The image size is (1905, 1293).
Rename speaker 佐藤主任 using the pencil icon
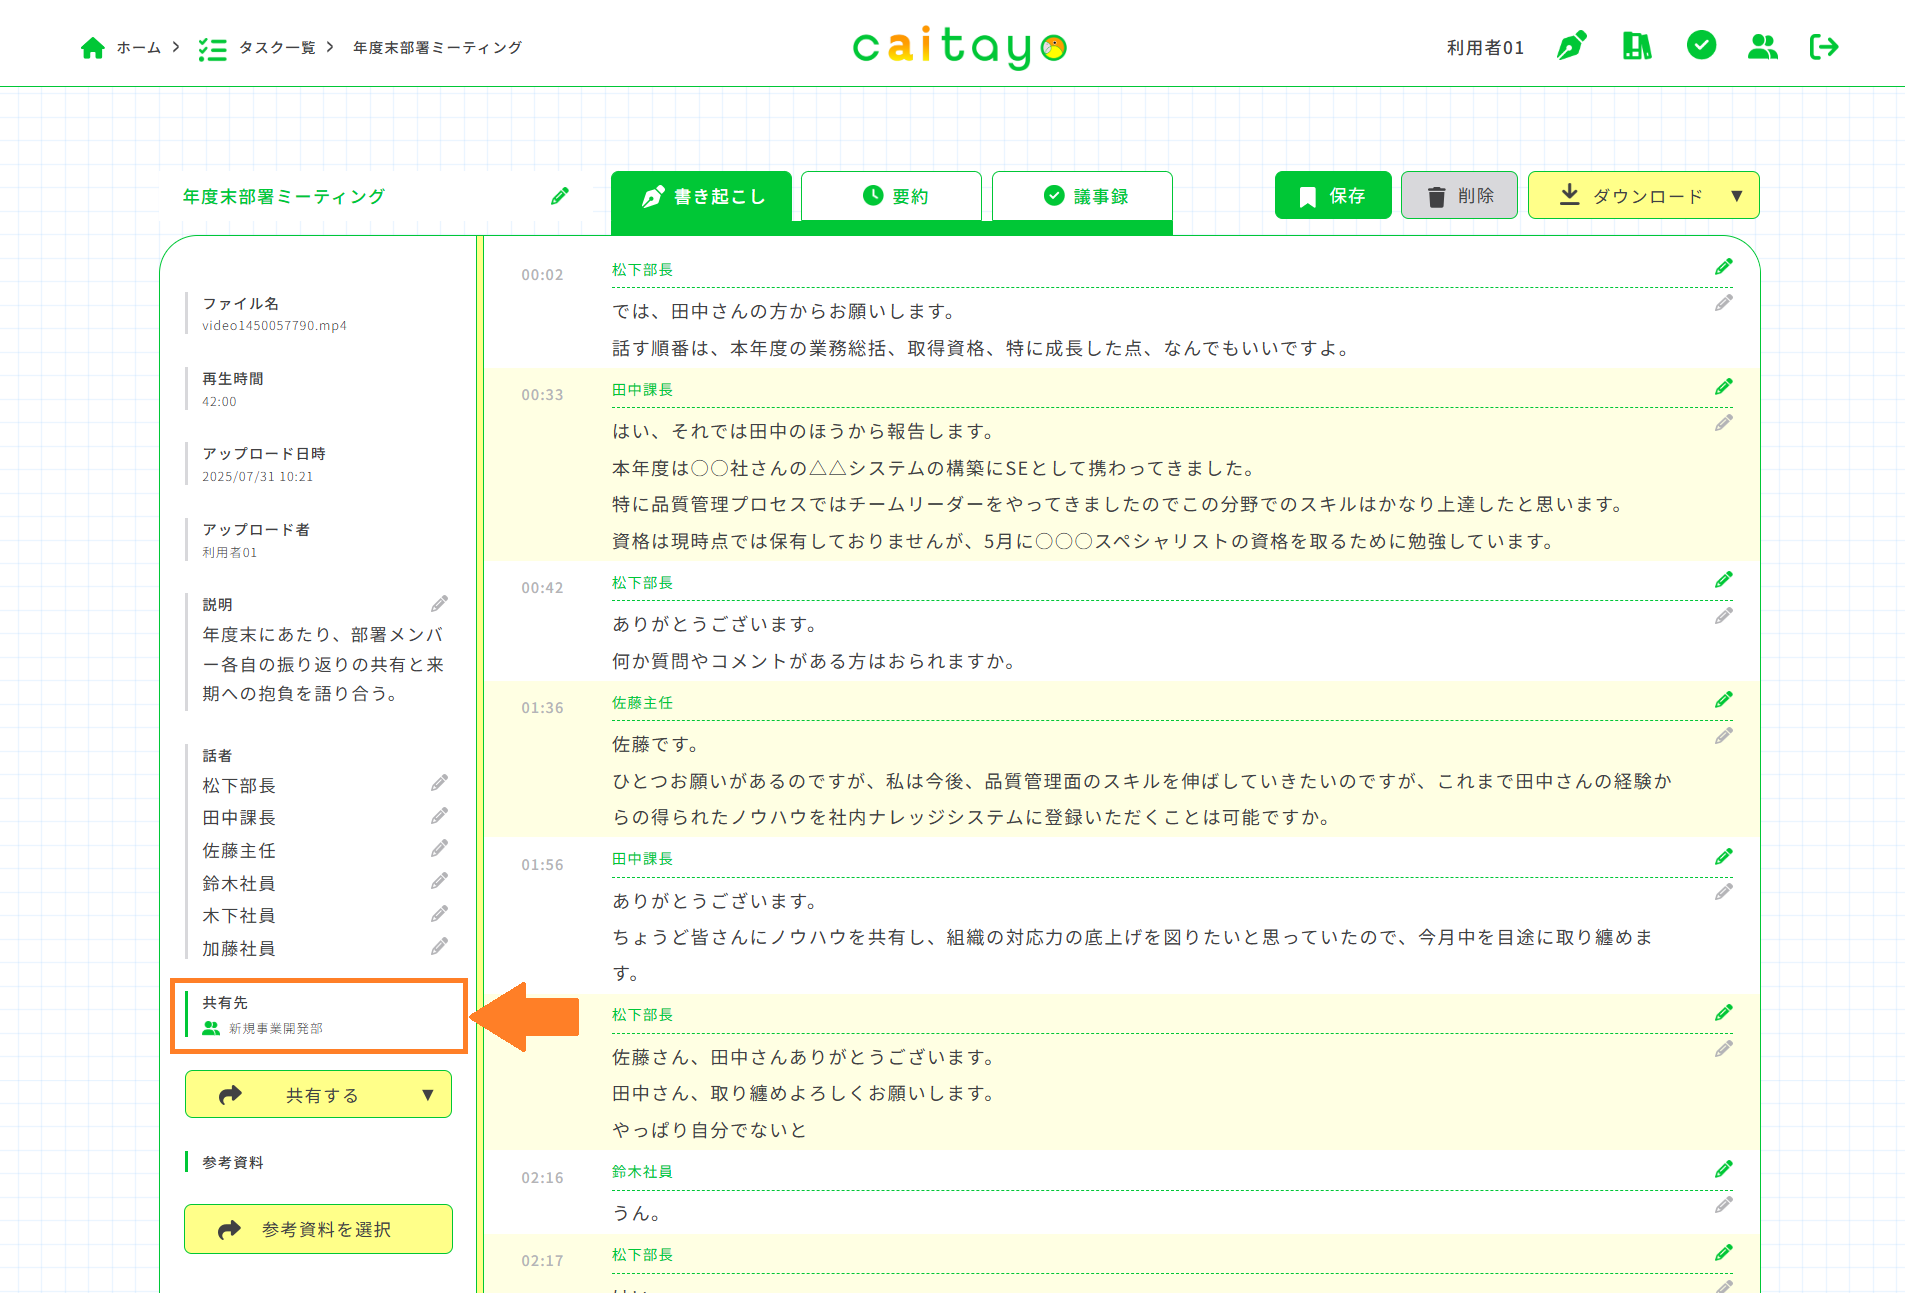439,849
